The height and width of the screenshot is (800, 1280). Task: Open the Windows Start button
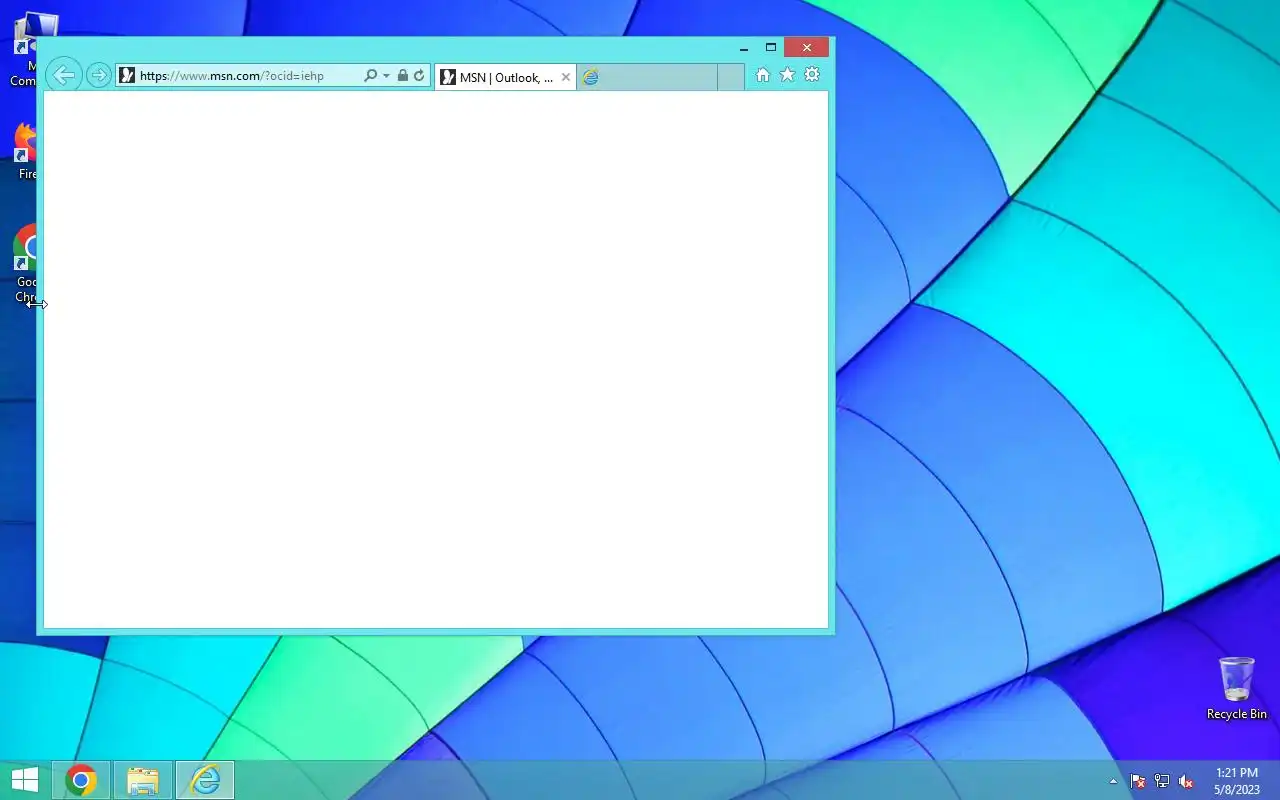(x=25, y=780)
